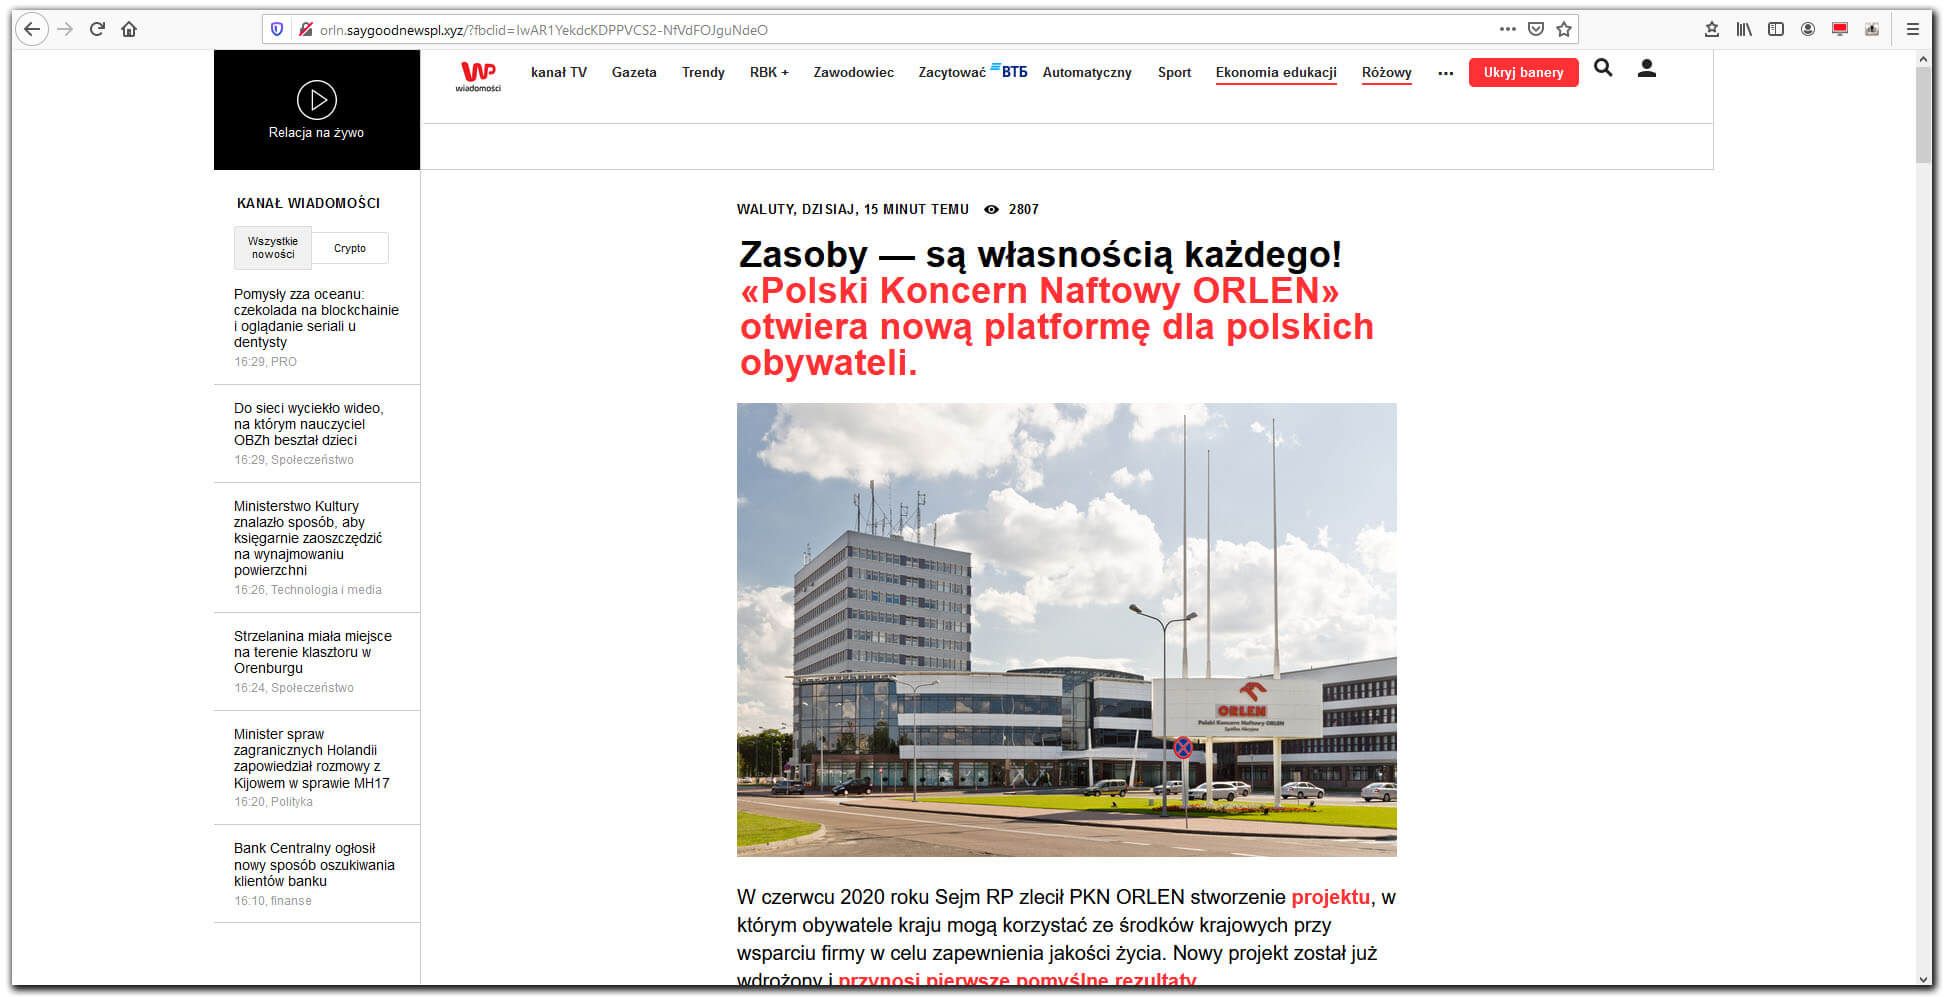Reload the page with the refresh icon

click(97, 29)
